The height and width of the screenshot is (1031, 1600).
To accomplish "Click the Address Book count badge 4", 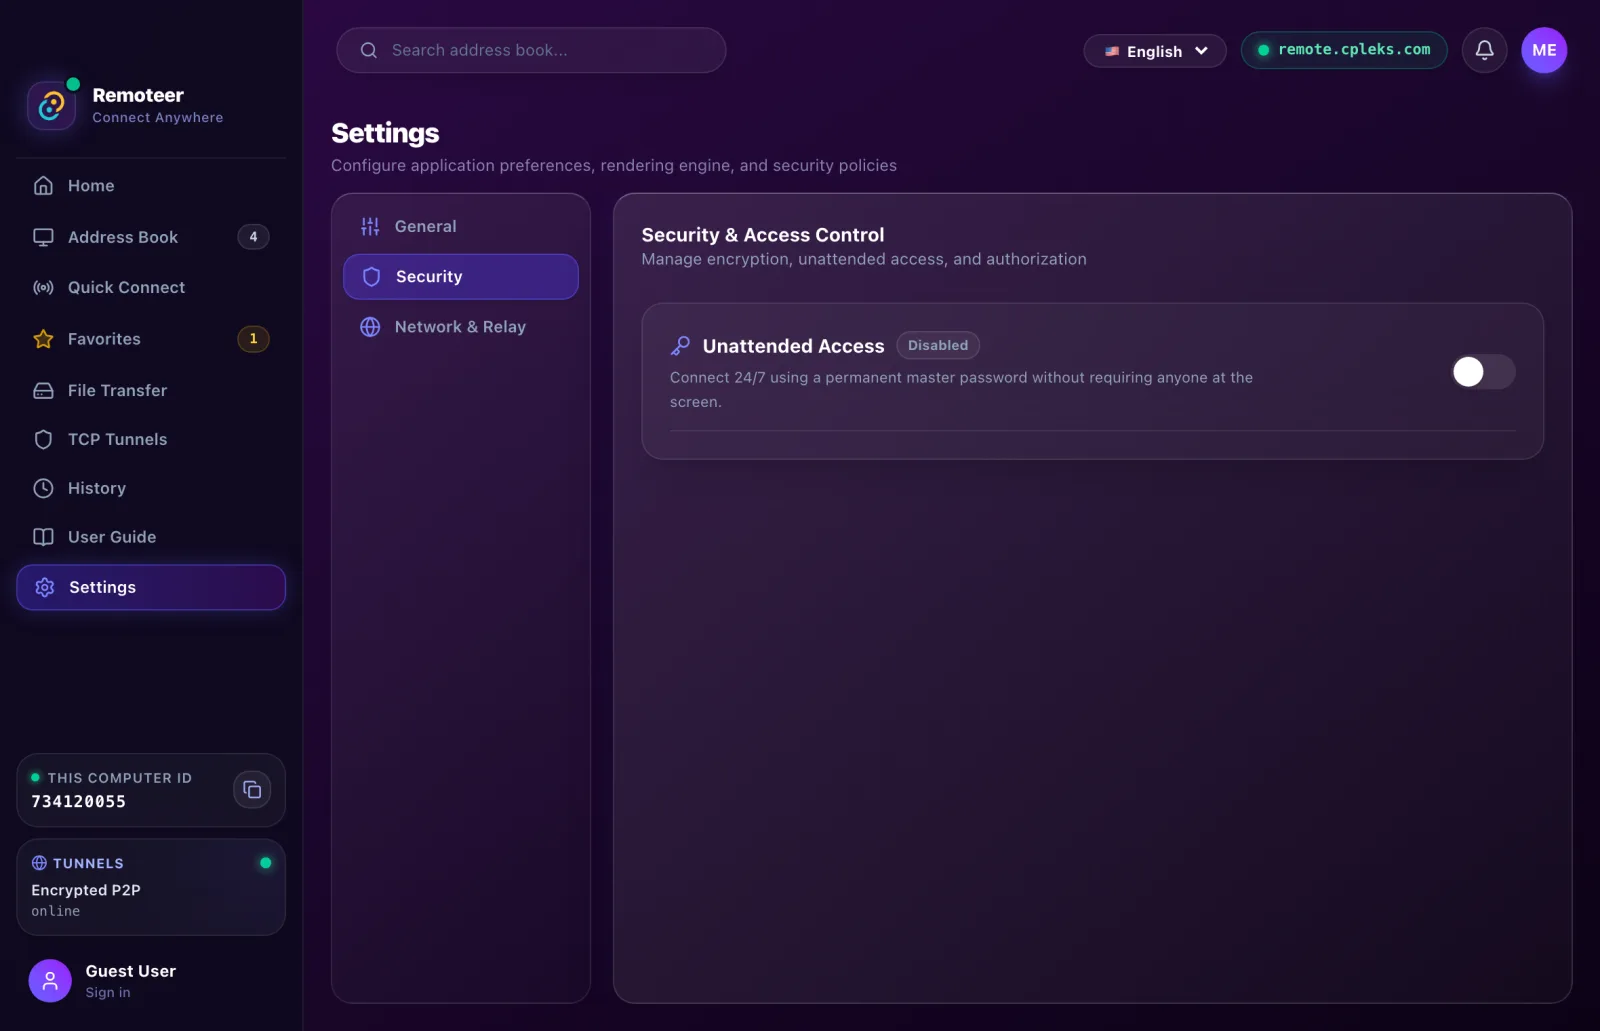I will point(253,237).
